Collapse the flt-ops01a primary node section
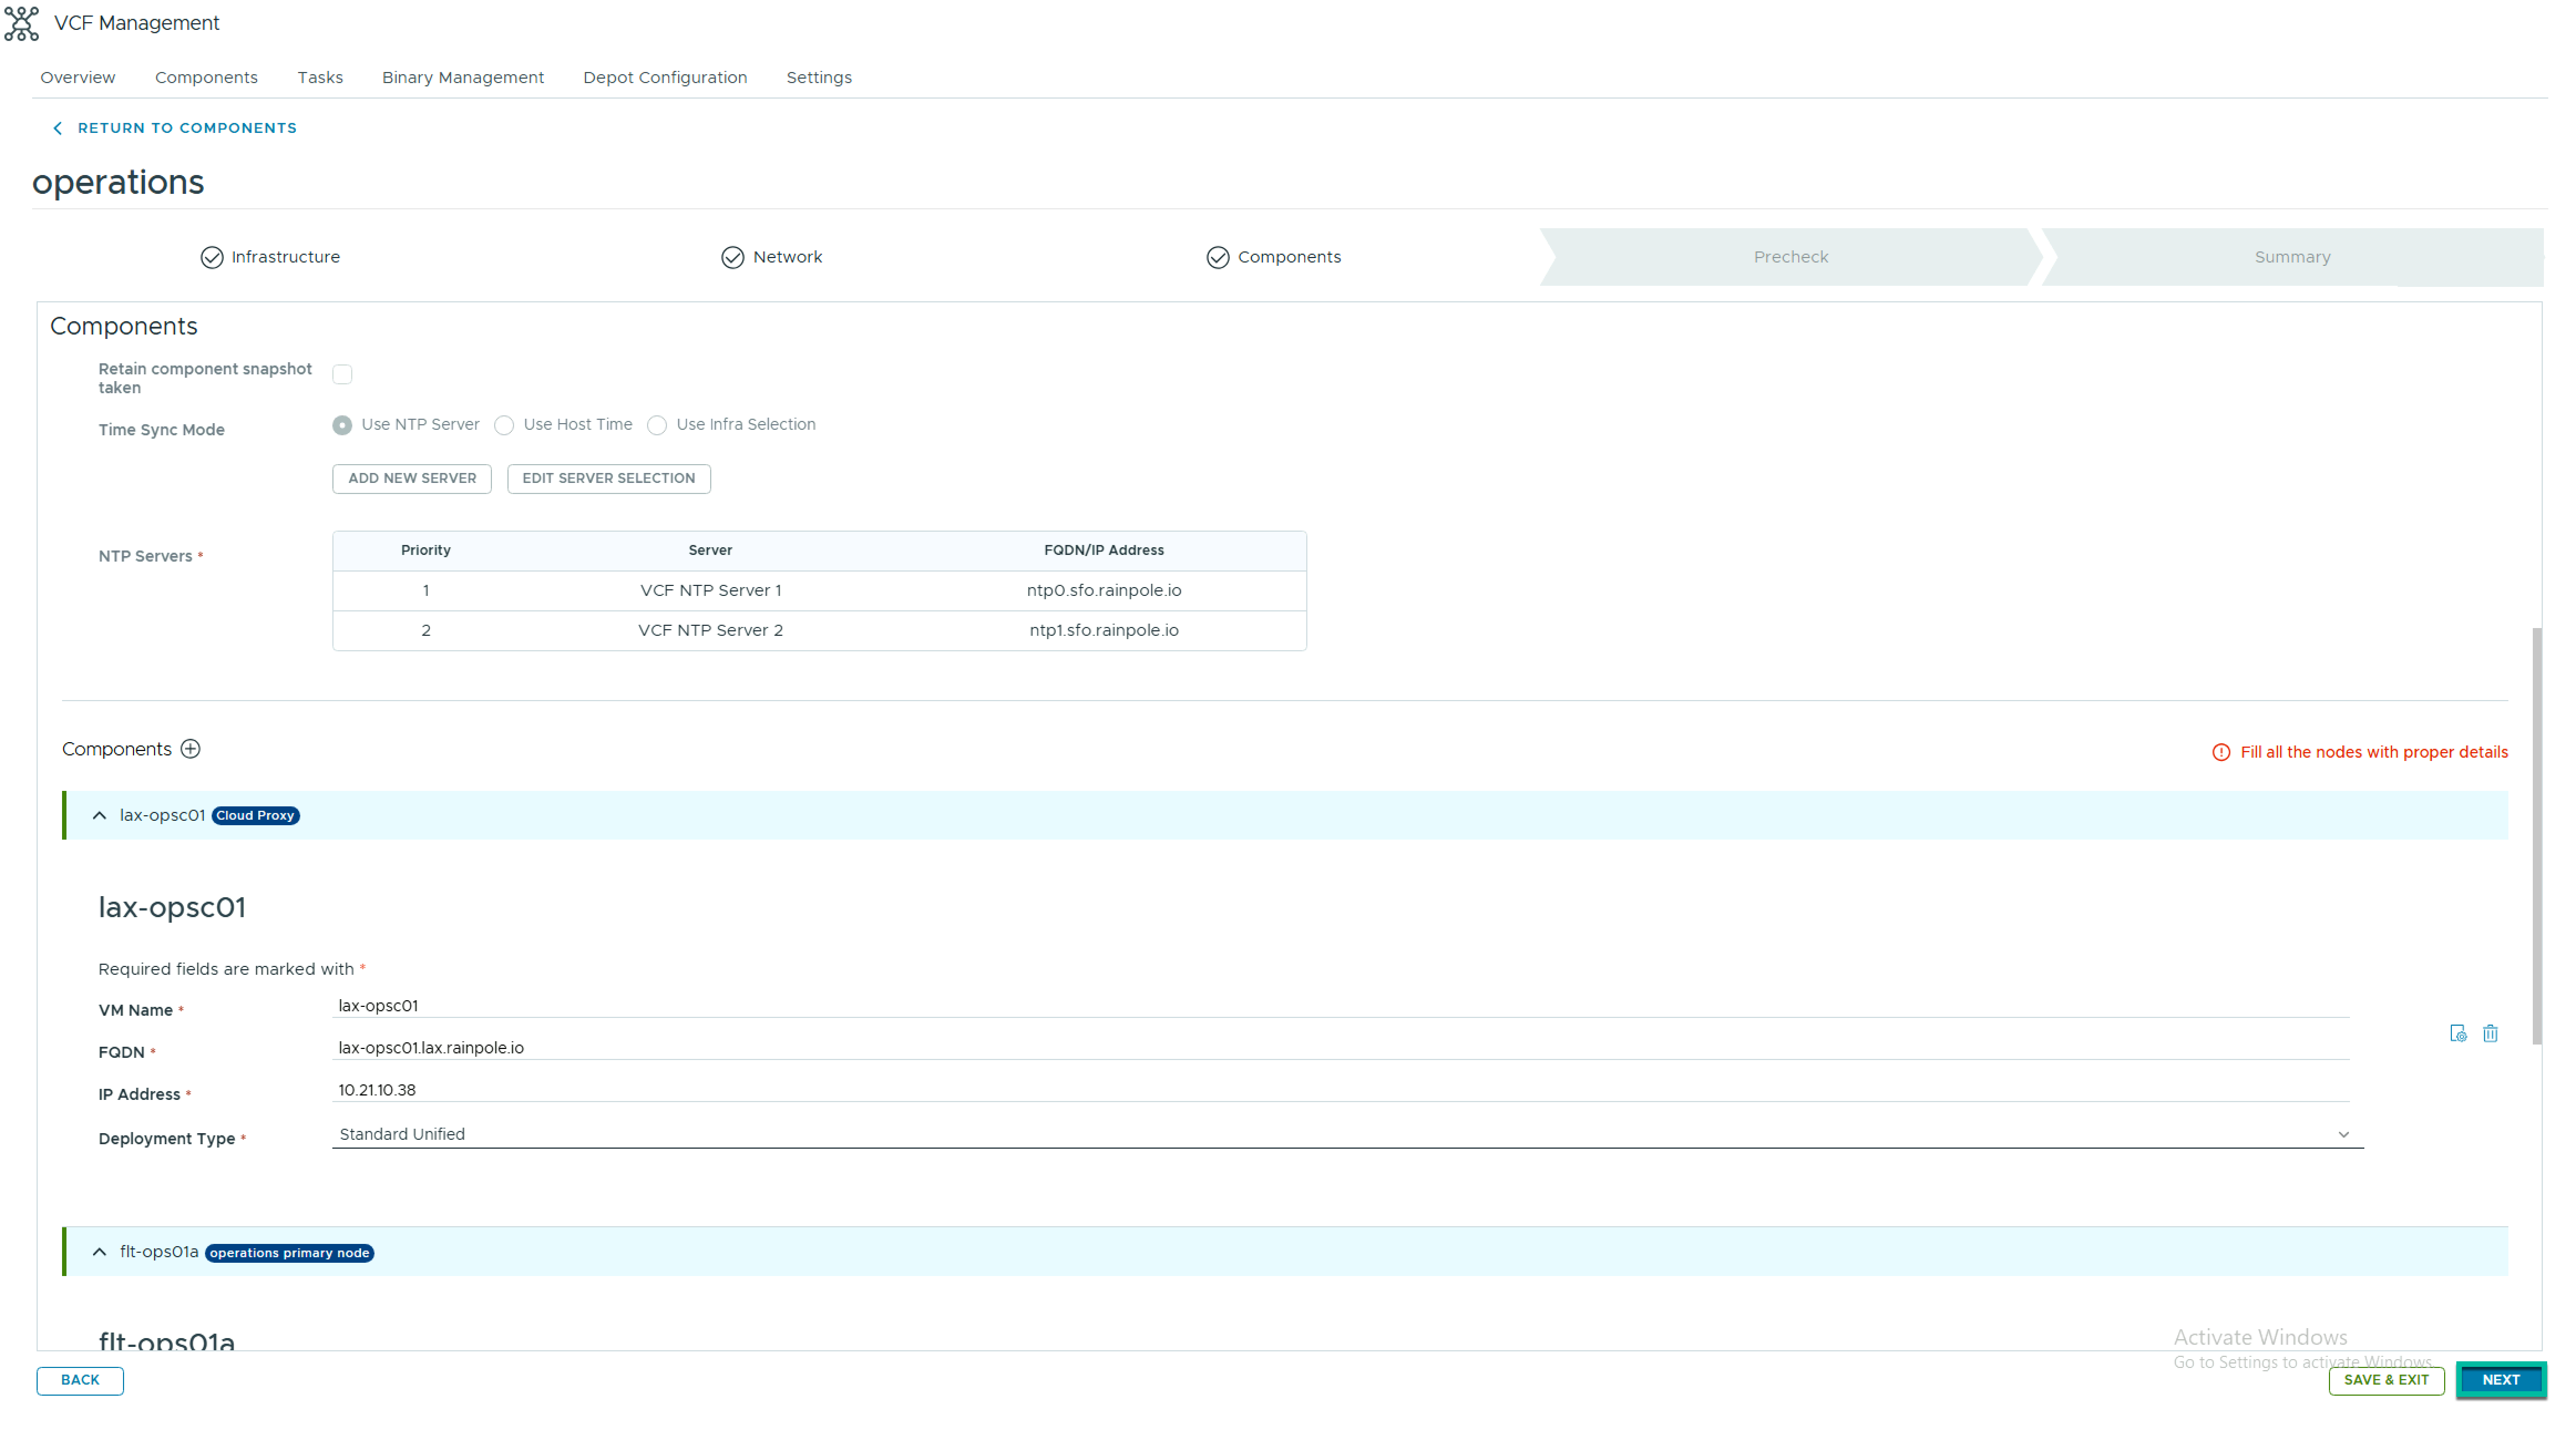The width and height of the screenshot is (2576, 1430). point(99,1252)
